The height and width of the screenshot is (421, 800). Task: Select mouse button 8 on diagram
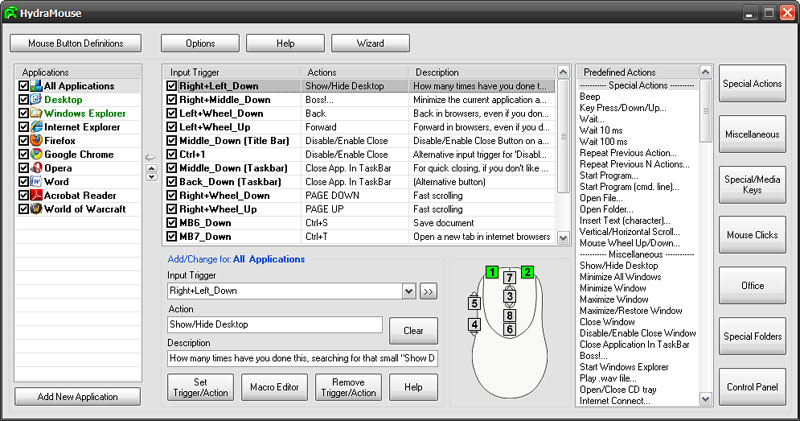tap(509, 315)
